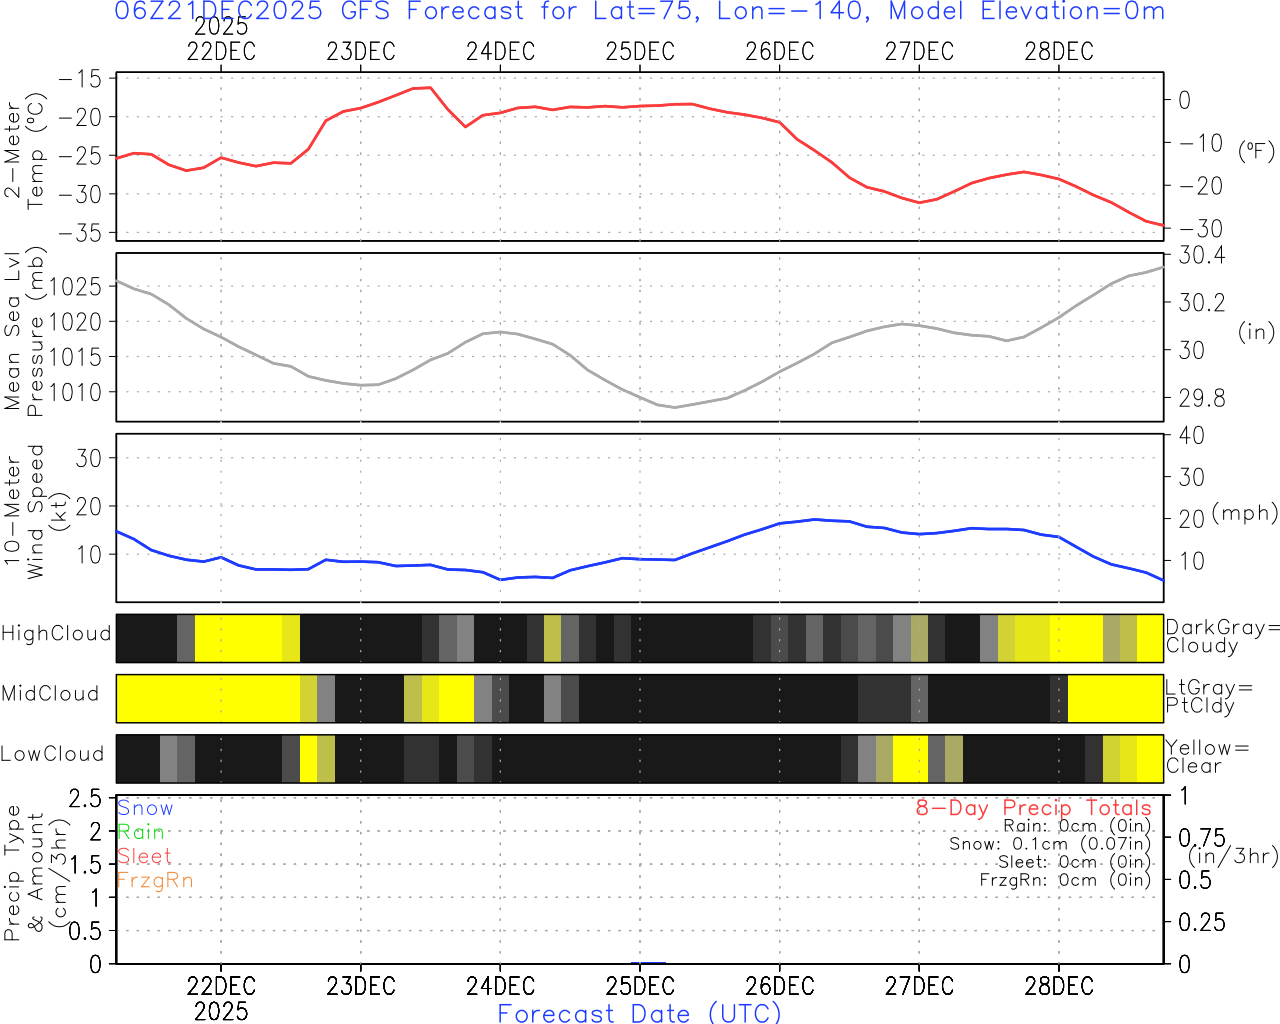This screenshot has height=1024, width=1280.
Task: Click the HighCloud row label
Action: pyautogui.click(x=56, y=634)
